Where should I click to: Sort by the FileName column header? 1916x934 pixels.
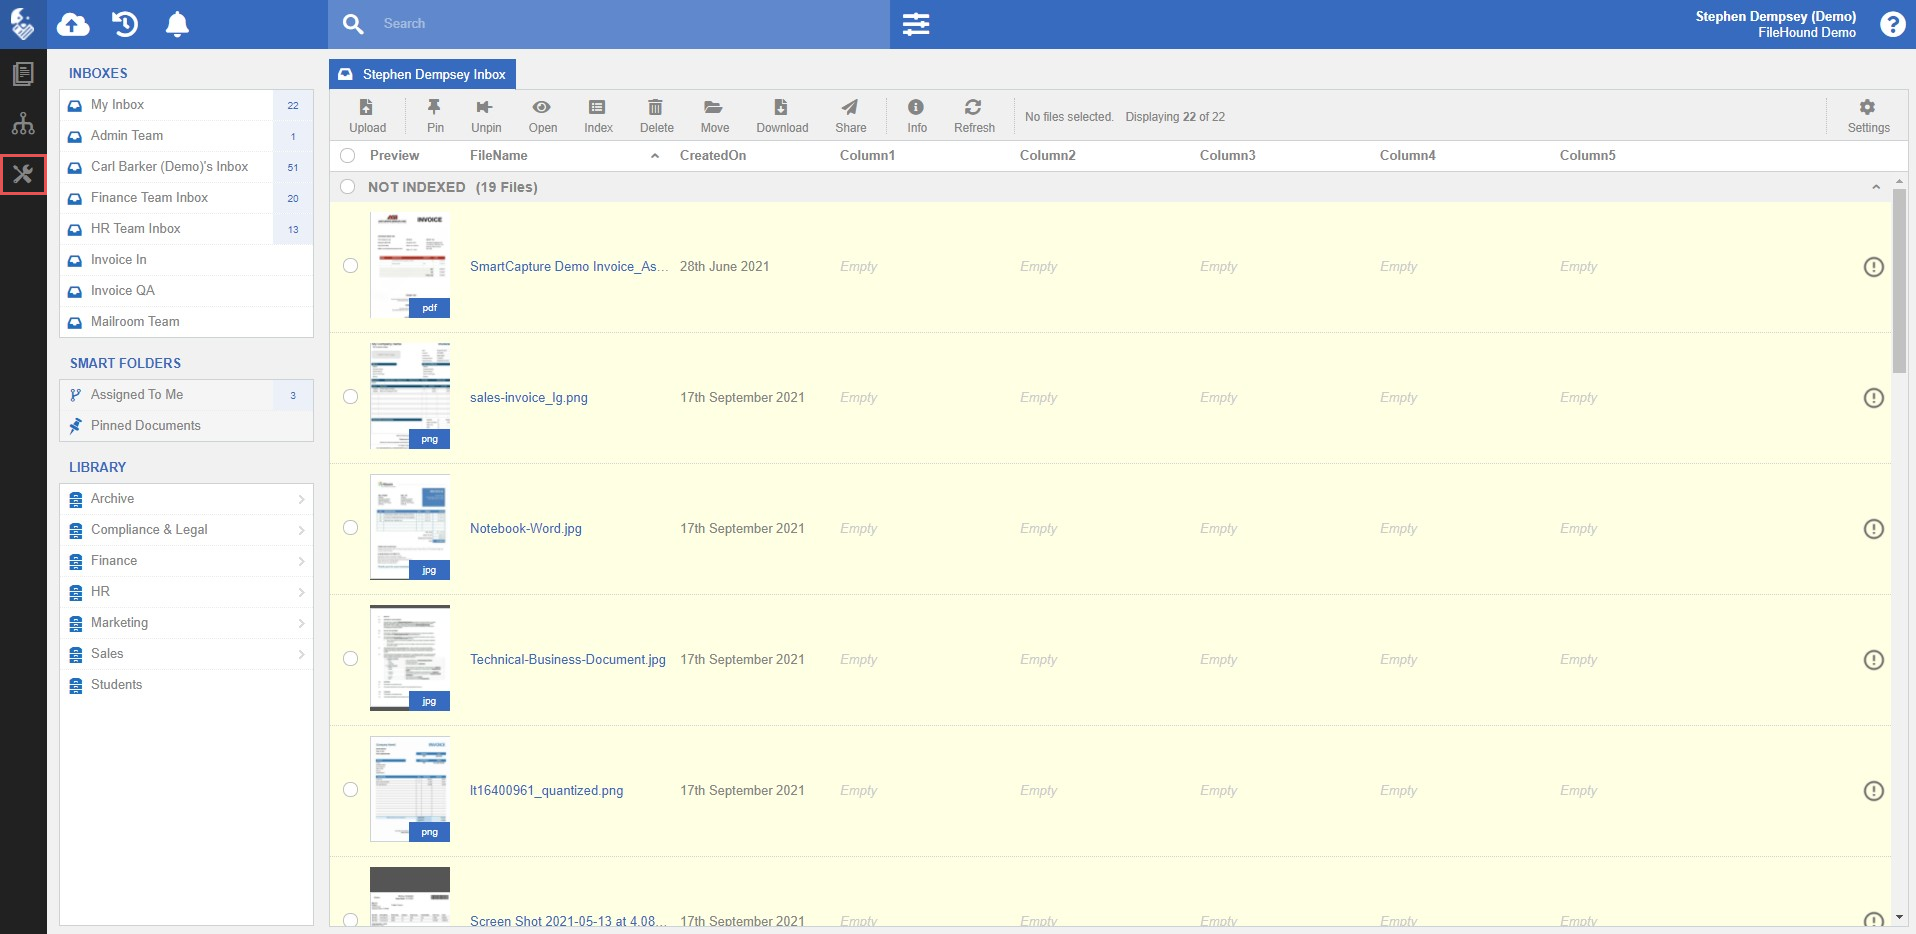[x=499, y=156]
